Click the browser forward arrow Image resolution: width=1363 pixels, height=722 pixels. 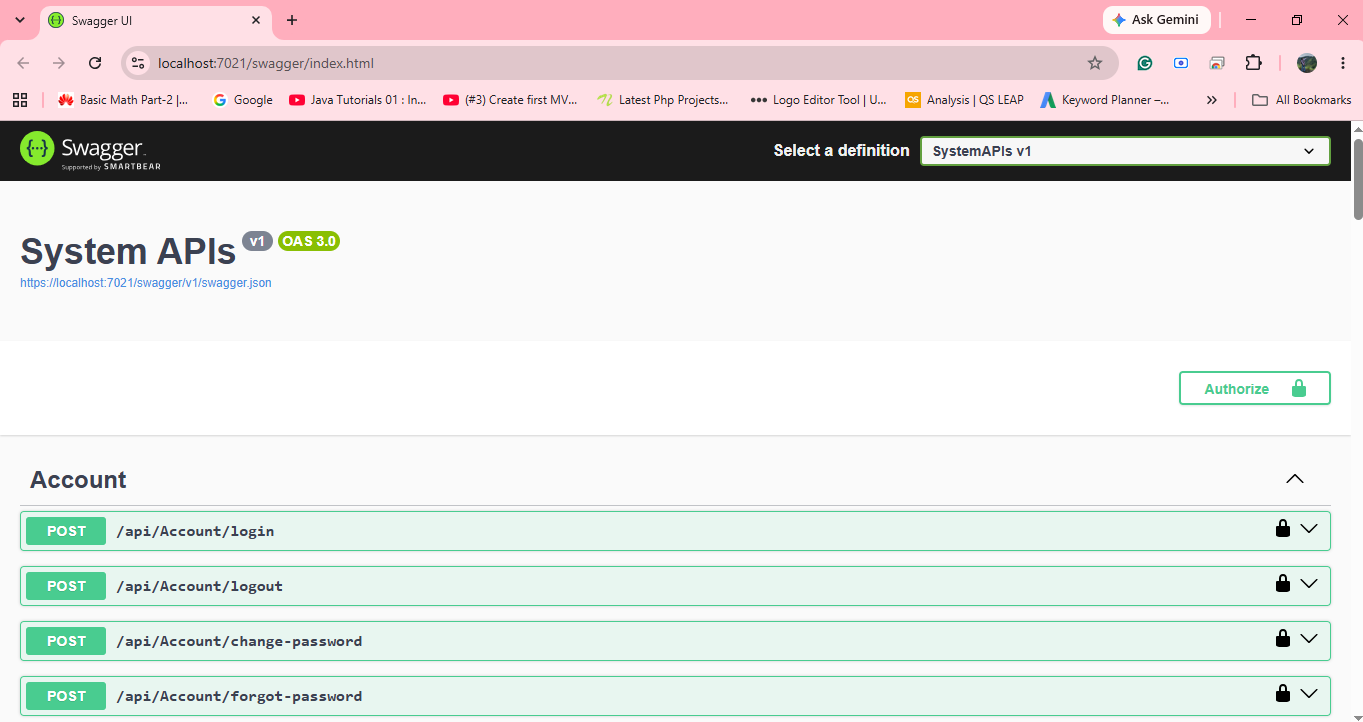59,63
